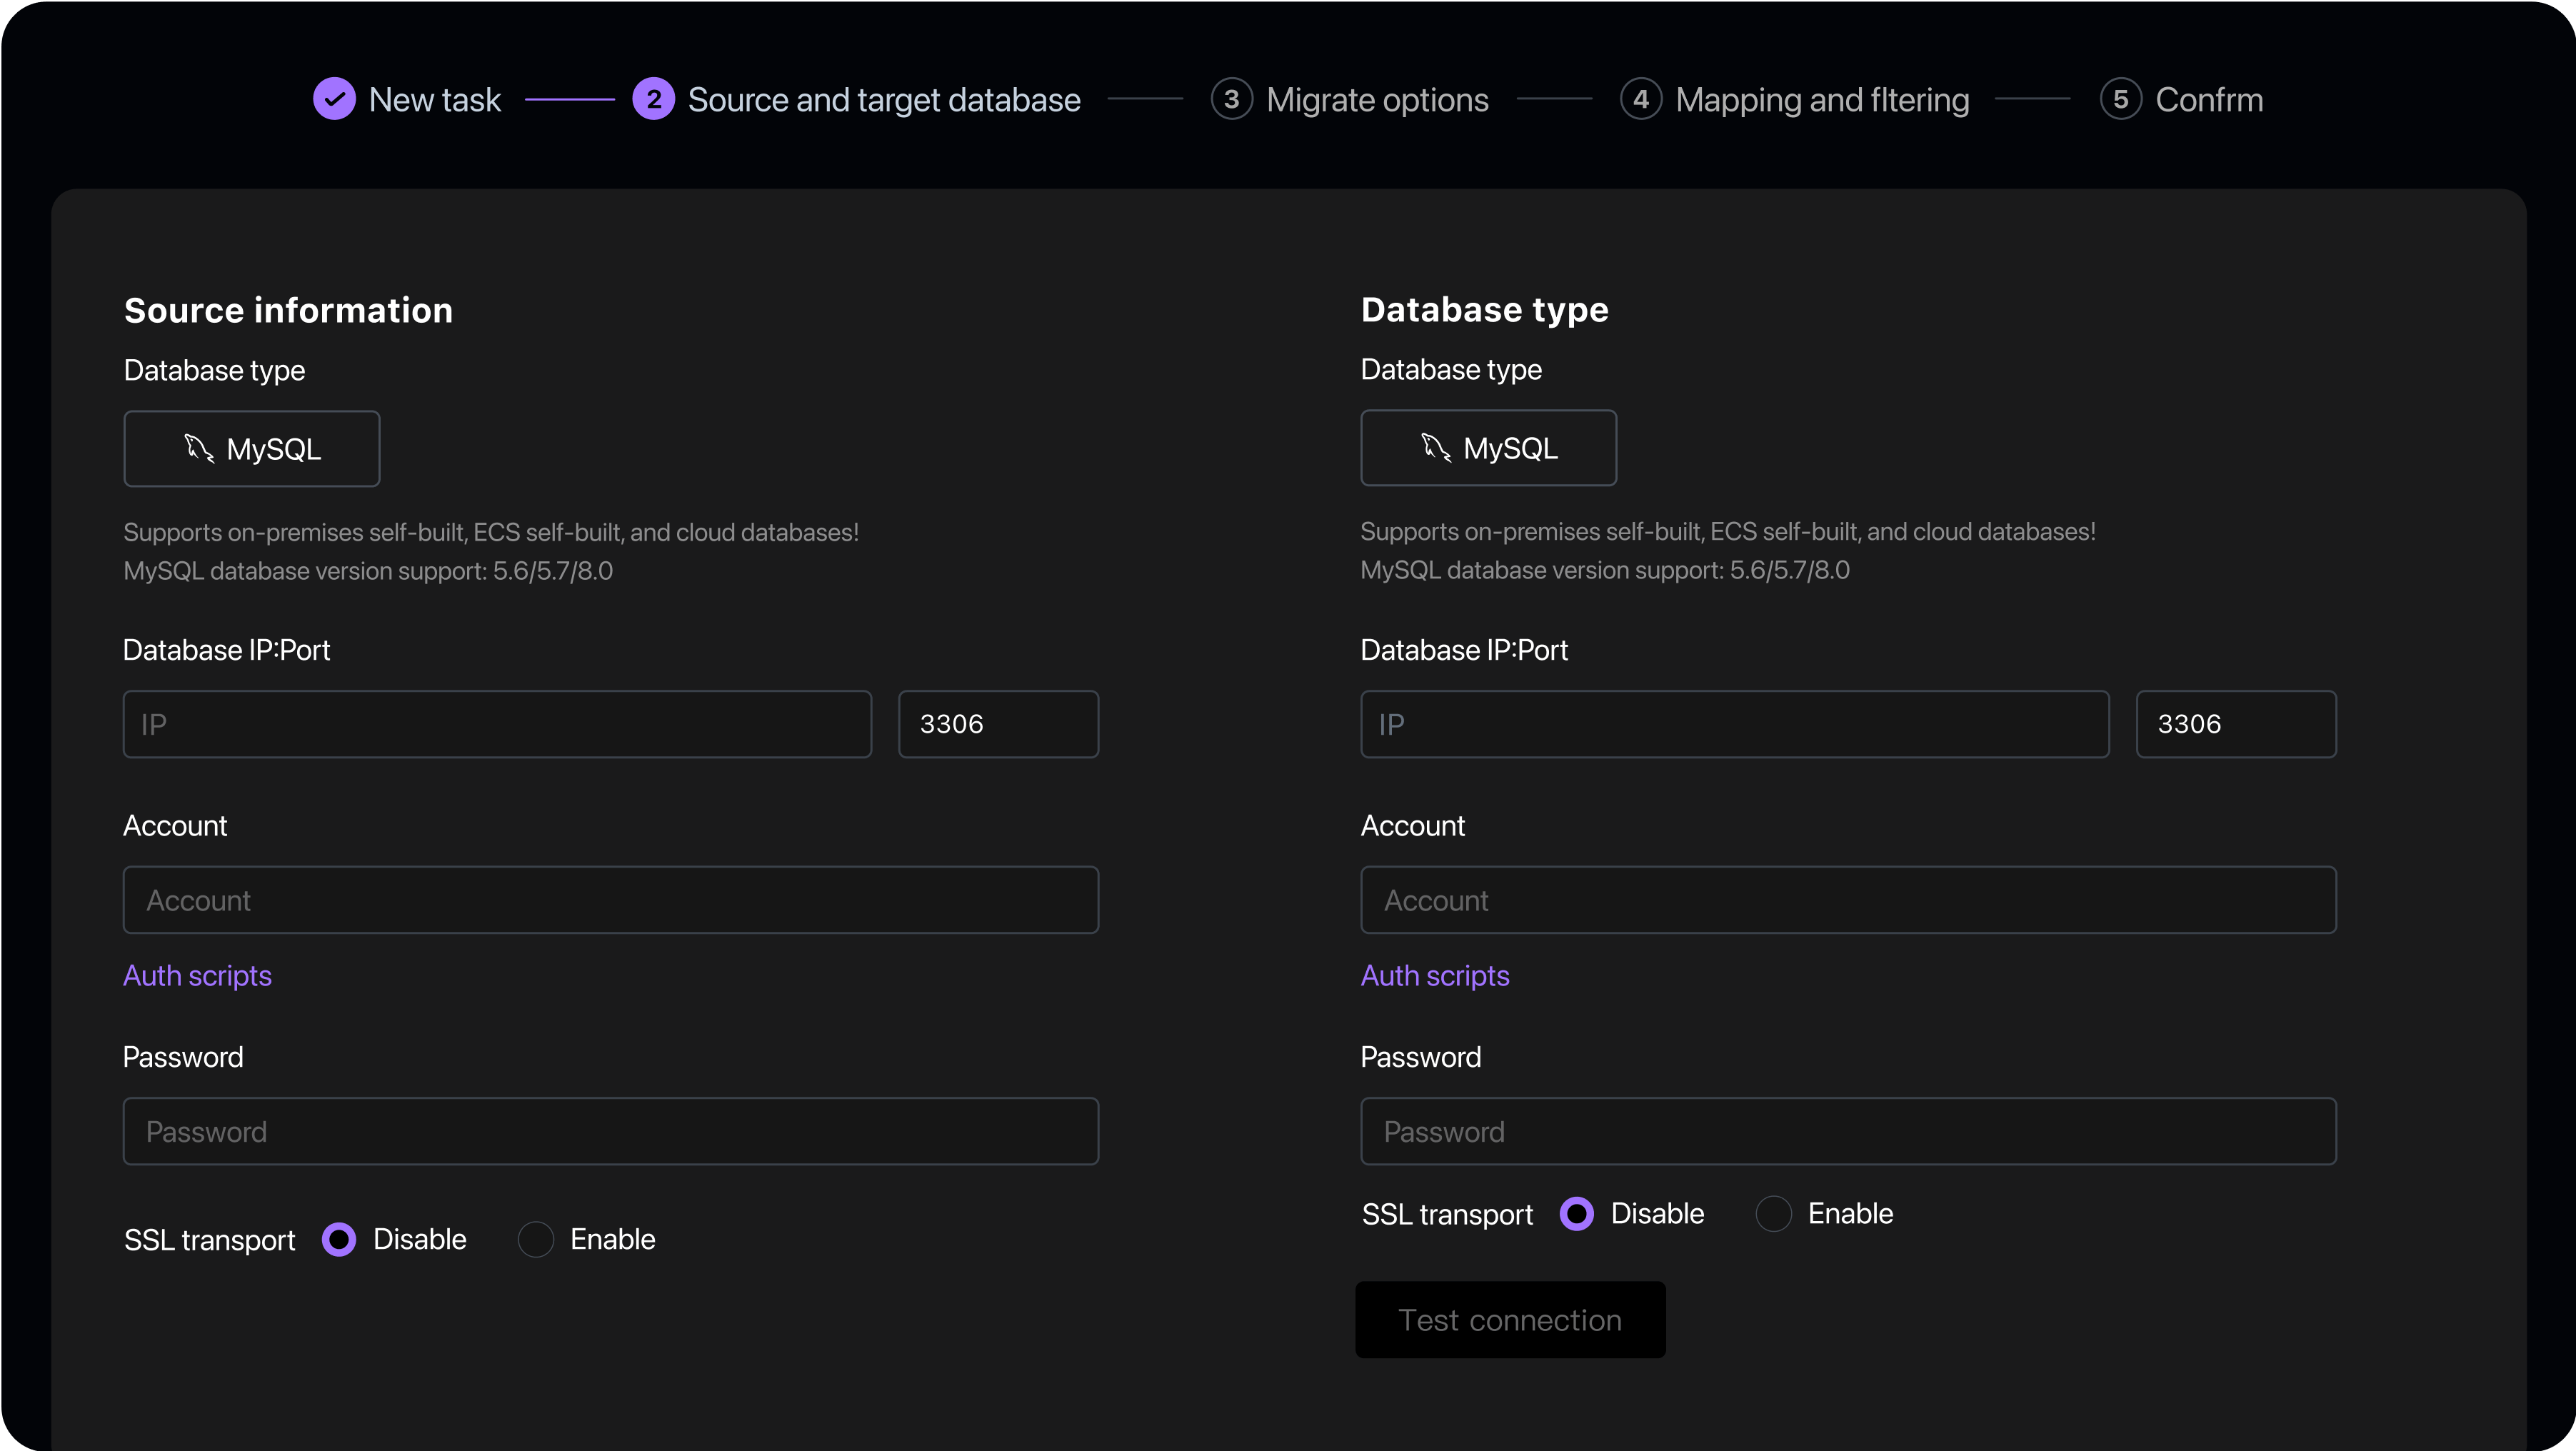2576x1451 pixels.
Task: Open Mapping and filtering step label
Action: click(1822, 100)
